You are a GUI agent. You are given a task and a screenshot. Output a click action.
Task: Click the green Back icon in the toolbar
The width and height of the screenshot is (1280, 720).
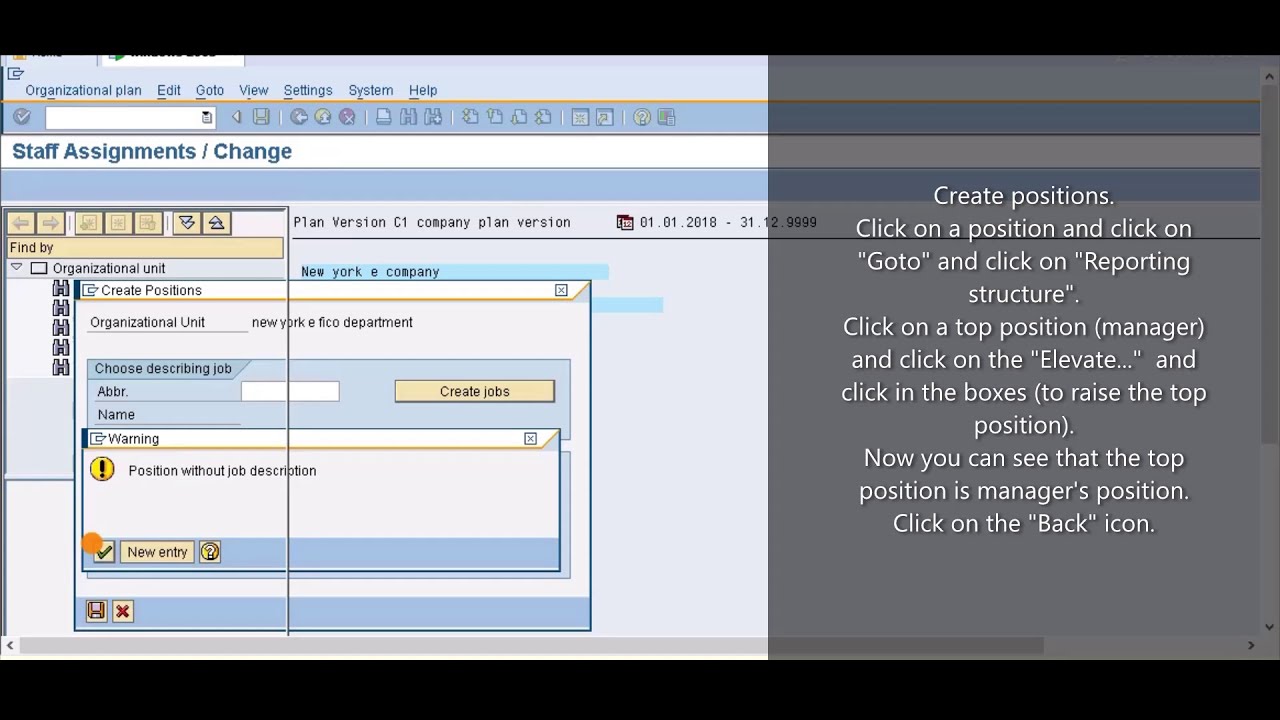click(x=299, y=118)
